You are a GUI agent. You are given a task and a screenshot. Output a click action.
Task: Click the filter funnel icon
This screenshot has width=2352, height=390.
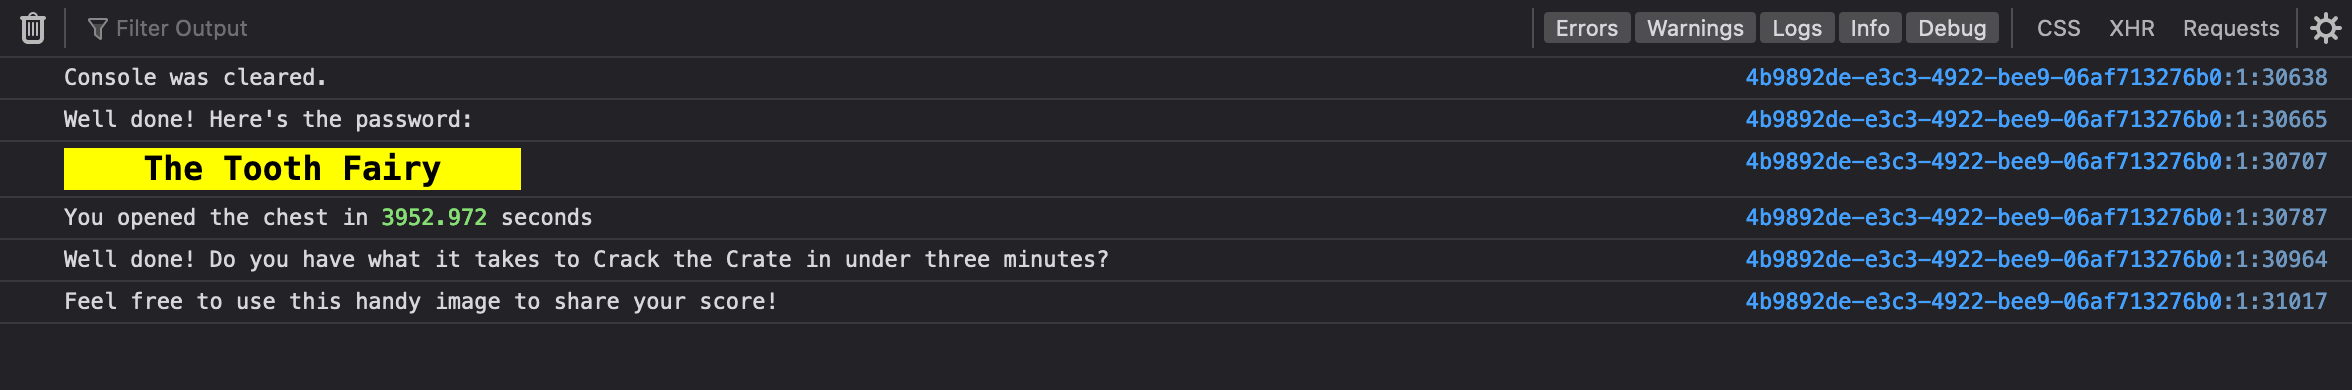[97, 28]
